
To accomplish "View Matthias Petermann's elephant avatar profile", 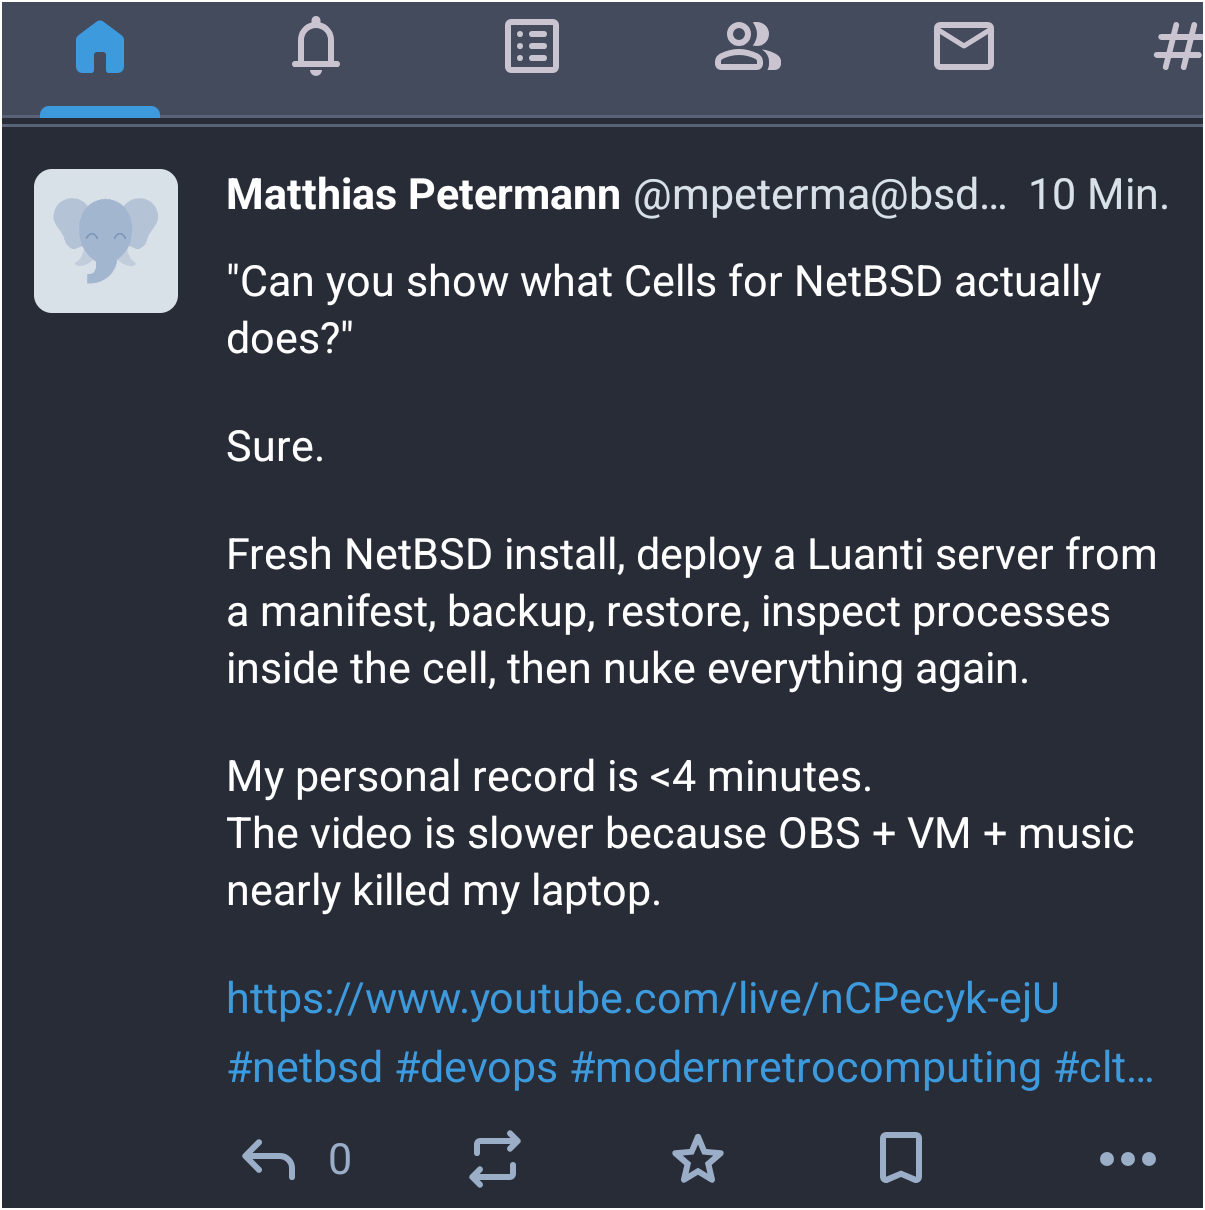I will (106, 241).
